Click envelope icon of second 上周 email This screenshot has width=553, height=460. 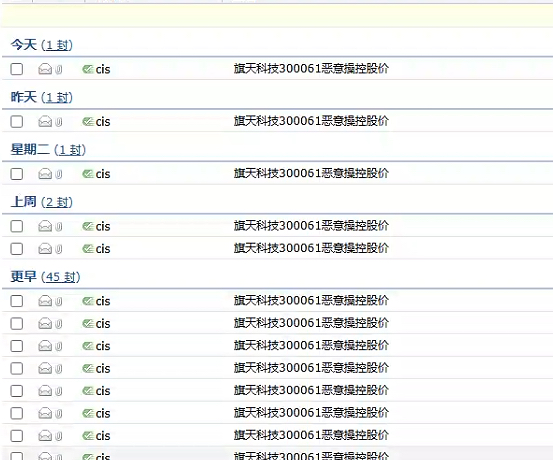(x=45, y=249)
